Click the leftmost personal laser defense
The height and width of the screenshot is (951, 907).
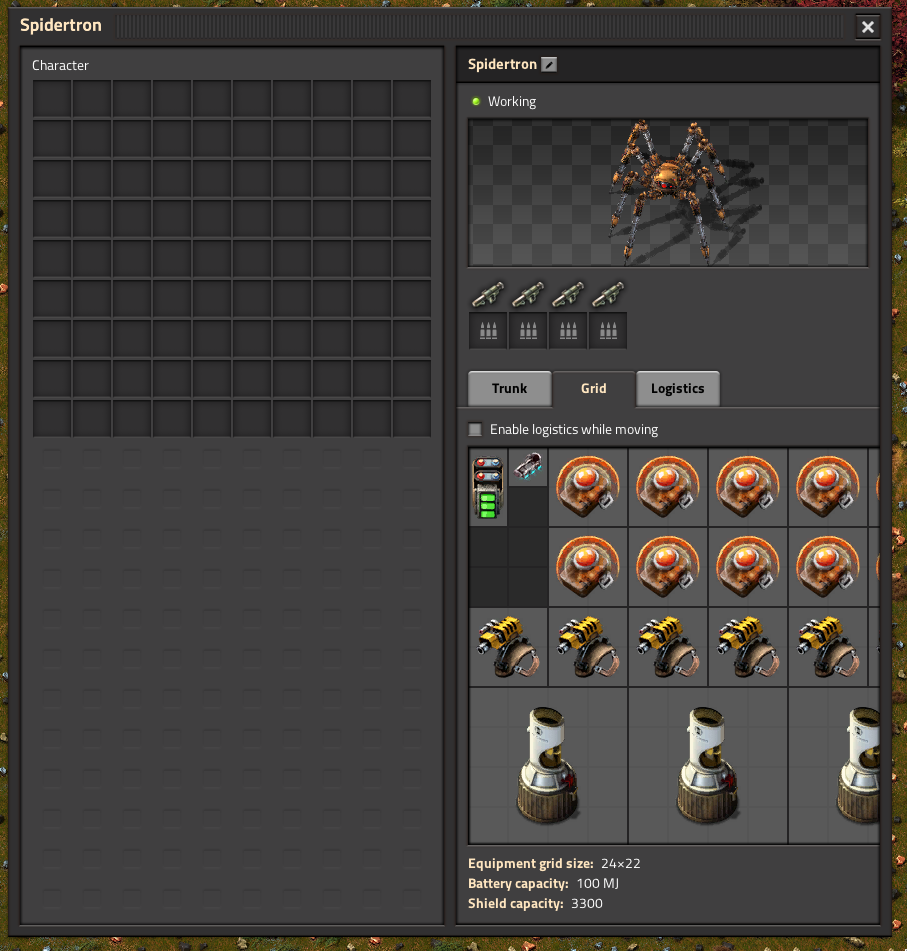pyautogui.click(x=508, y=647)
